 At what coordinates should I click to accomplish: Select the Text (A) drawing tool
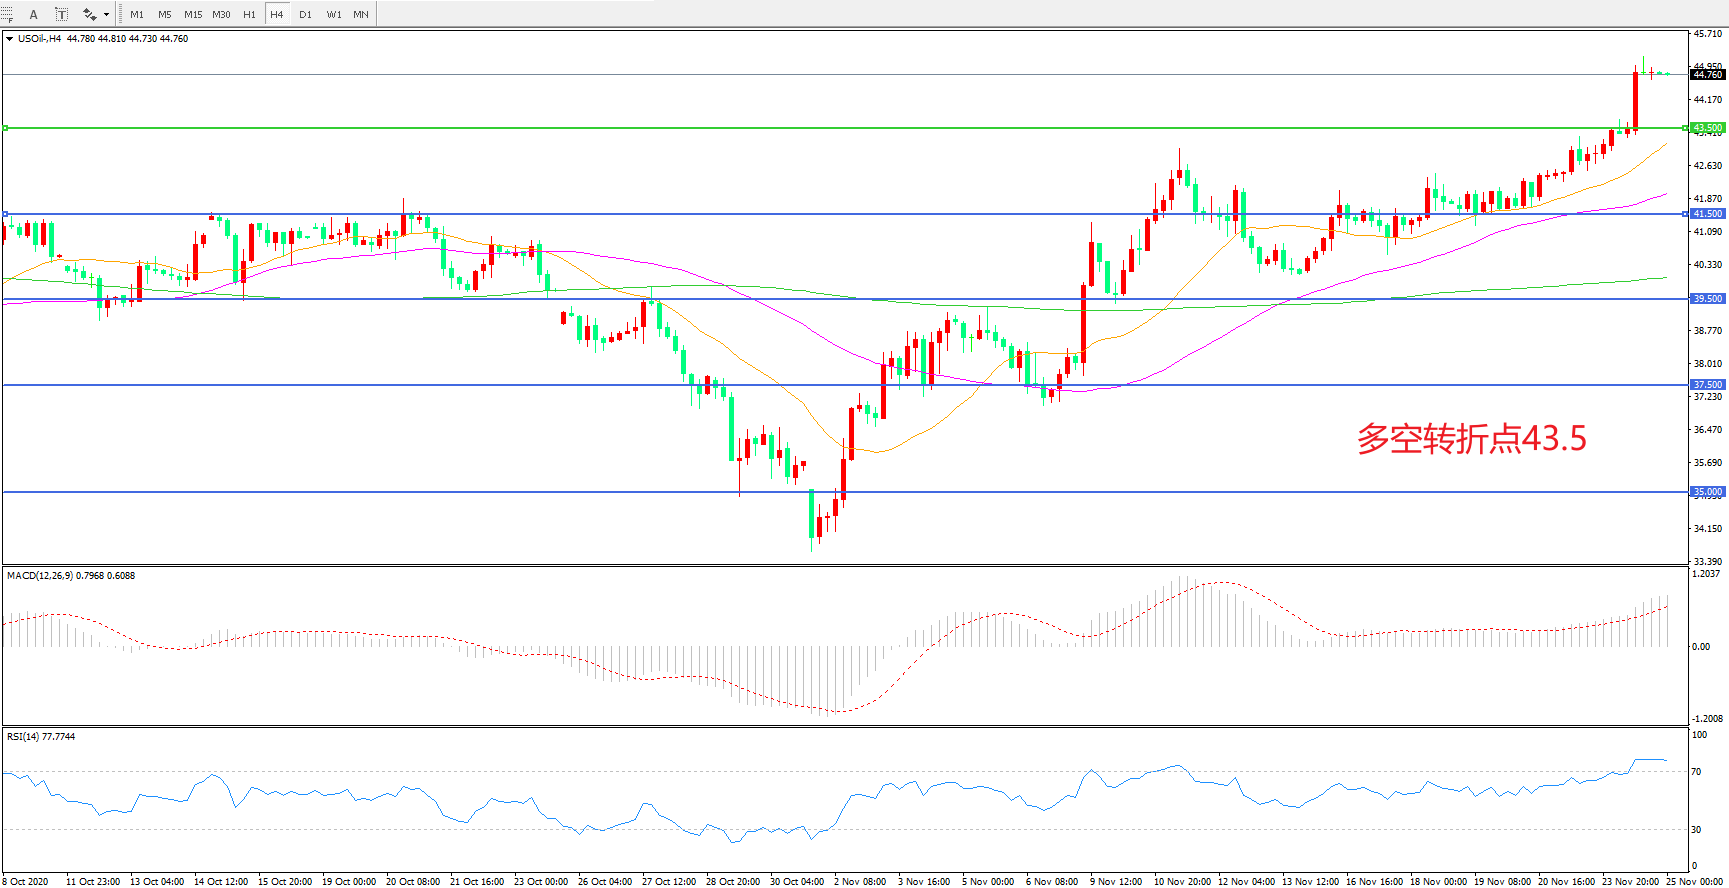click(x=33, y=14)
